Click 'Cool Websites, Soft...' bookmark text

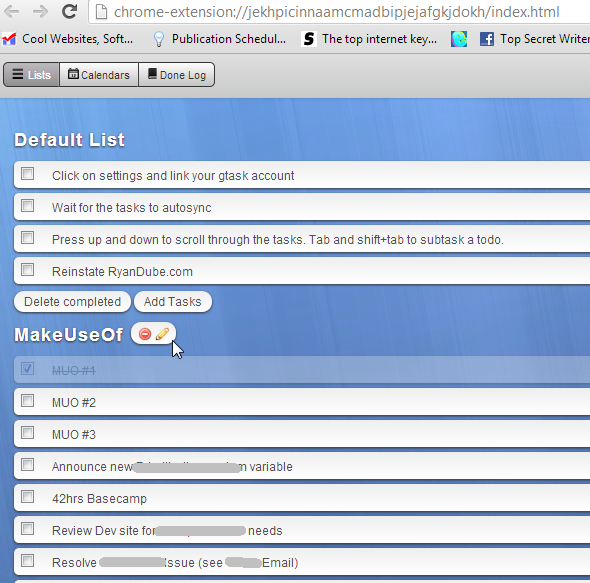click(x=78, y=39)
